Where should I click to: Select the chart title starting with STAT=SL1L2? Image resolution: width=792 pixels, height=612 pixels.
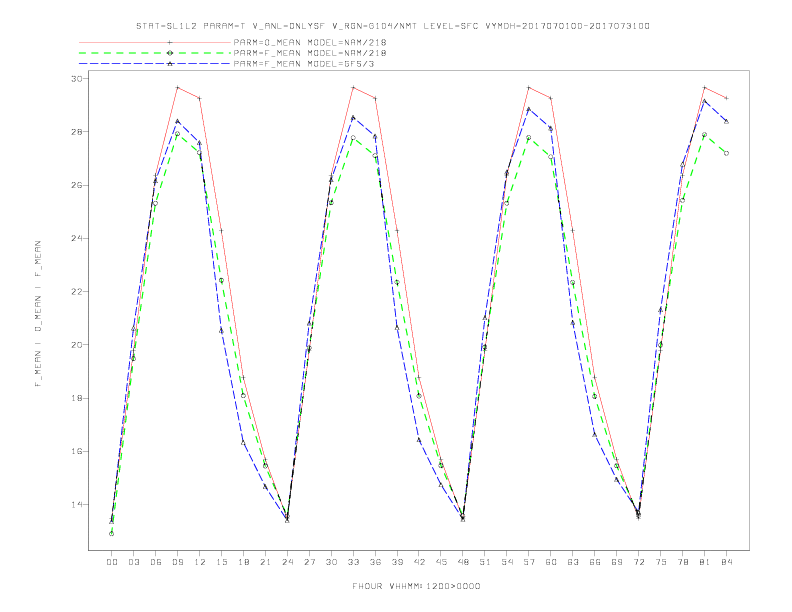tap(392, 26)
